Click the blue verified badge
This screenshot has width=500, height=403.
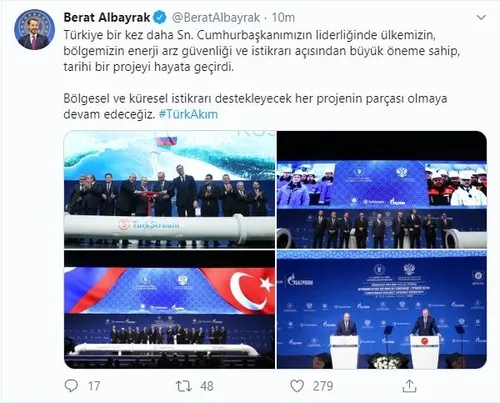pos(160,18)
